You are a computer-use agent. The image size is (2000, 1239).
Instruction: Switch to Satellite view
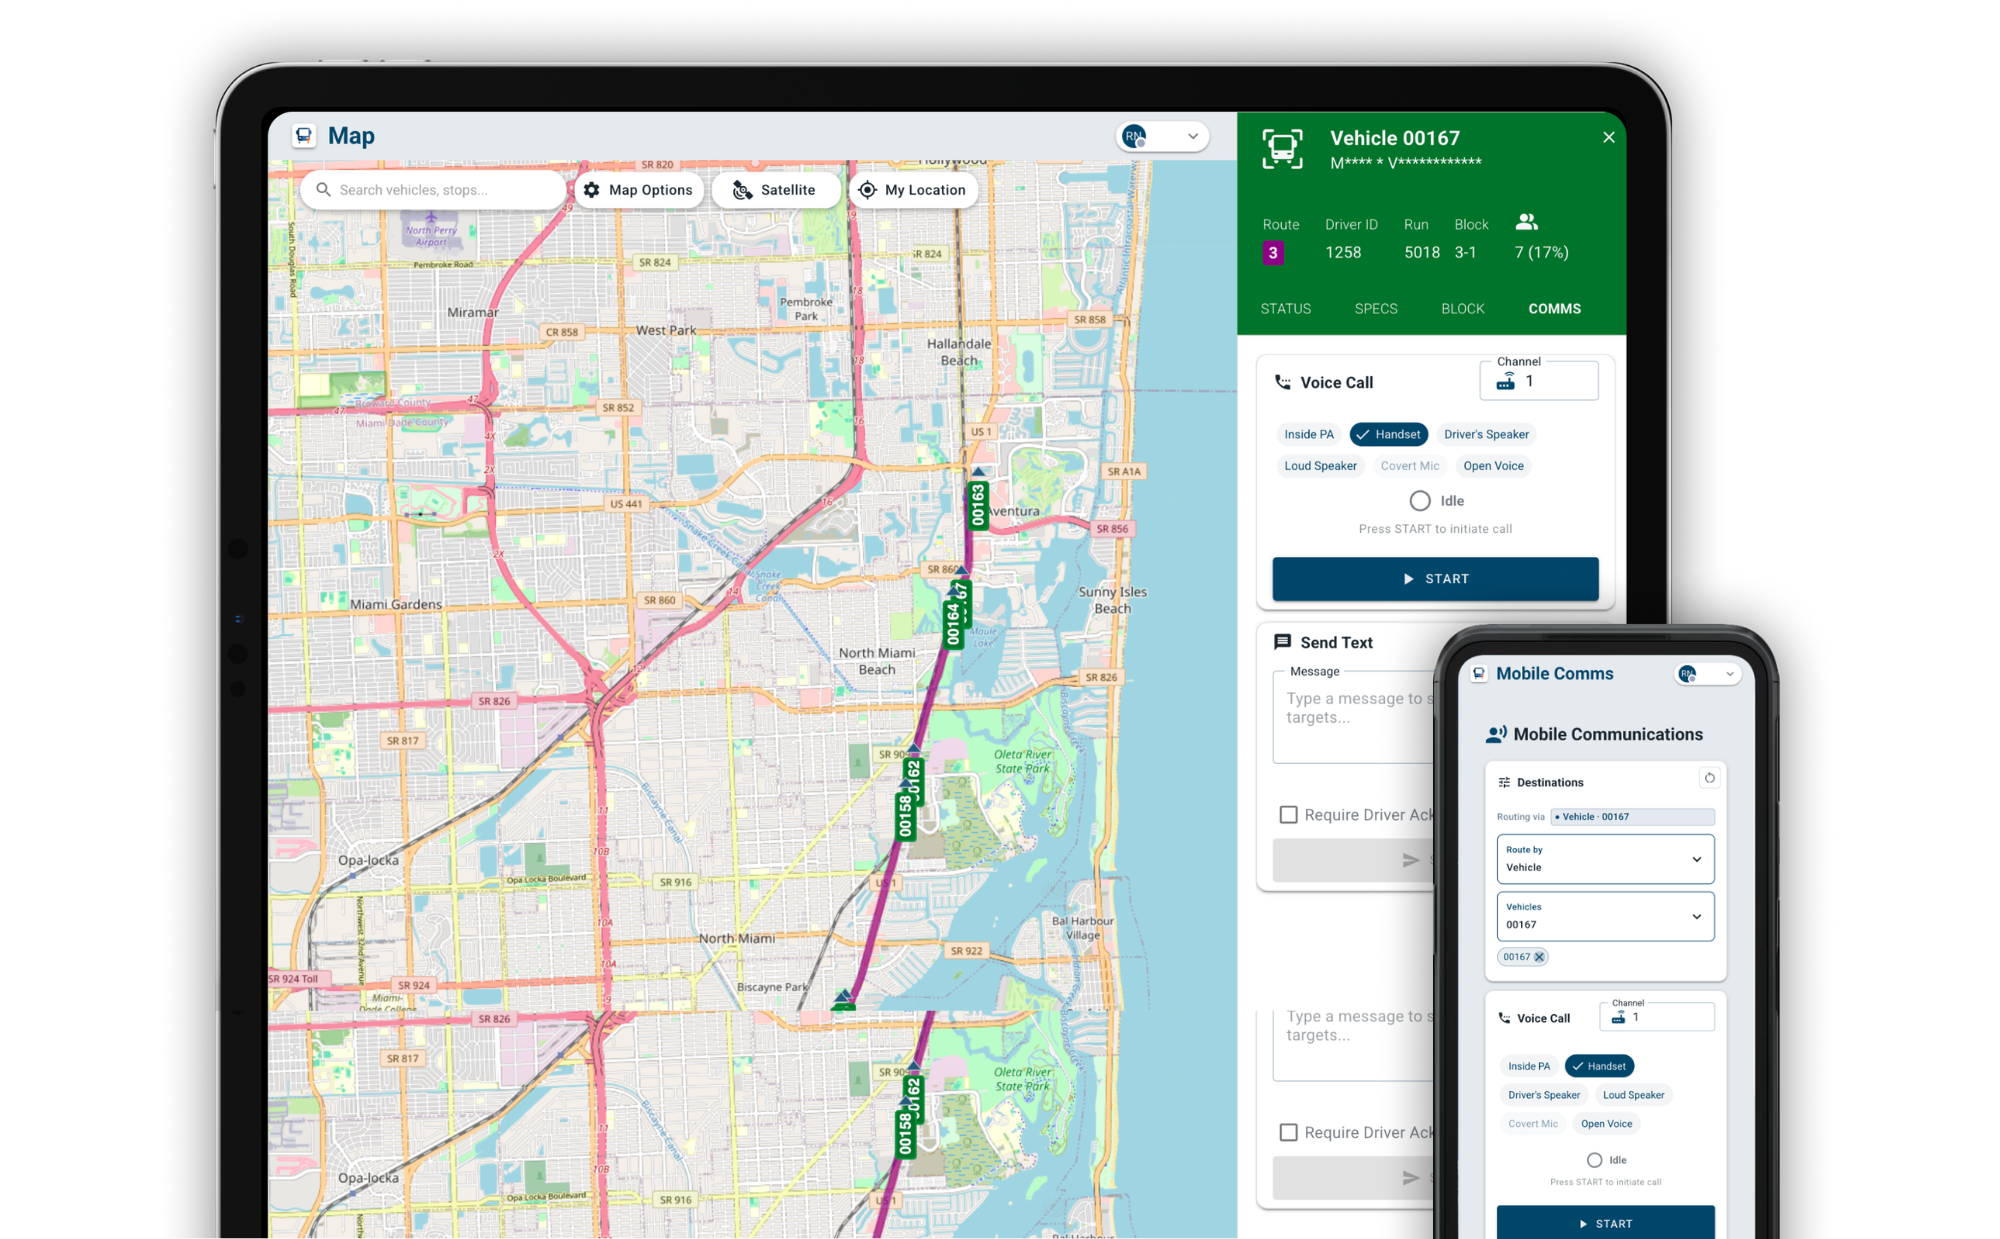775,190
